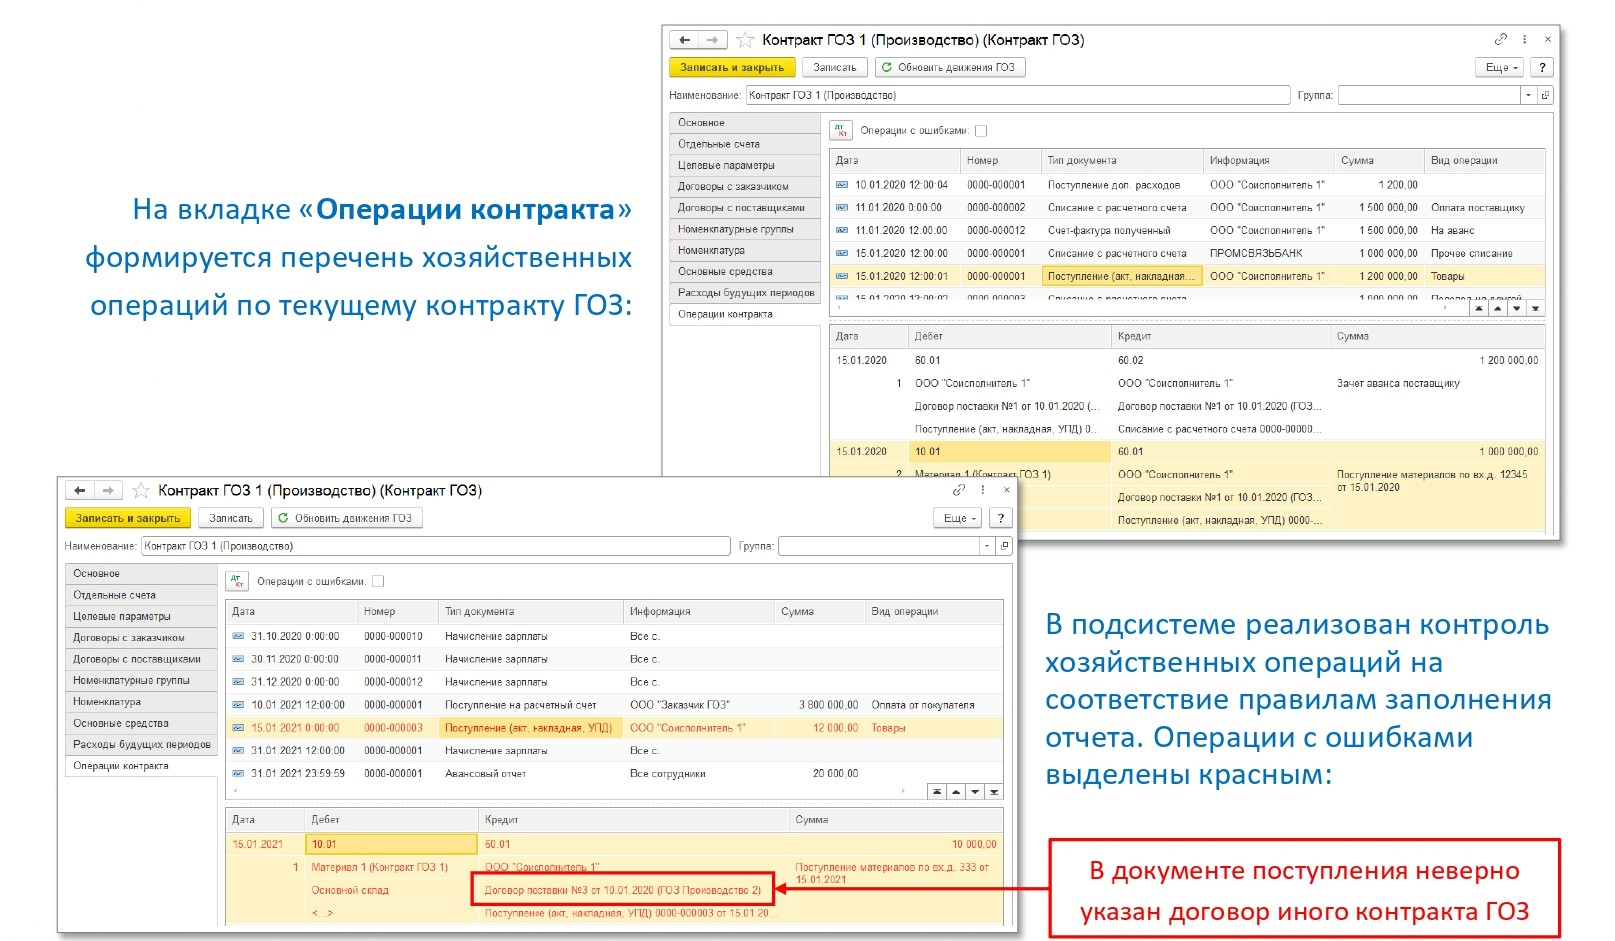The width and height of the screenshot is (1615, 941).
Task: Click Зачет аванса поставщику posting text
Action: [1398, 383]
